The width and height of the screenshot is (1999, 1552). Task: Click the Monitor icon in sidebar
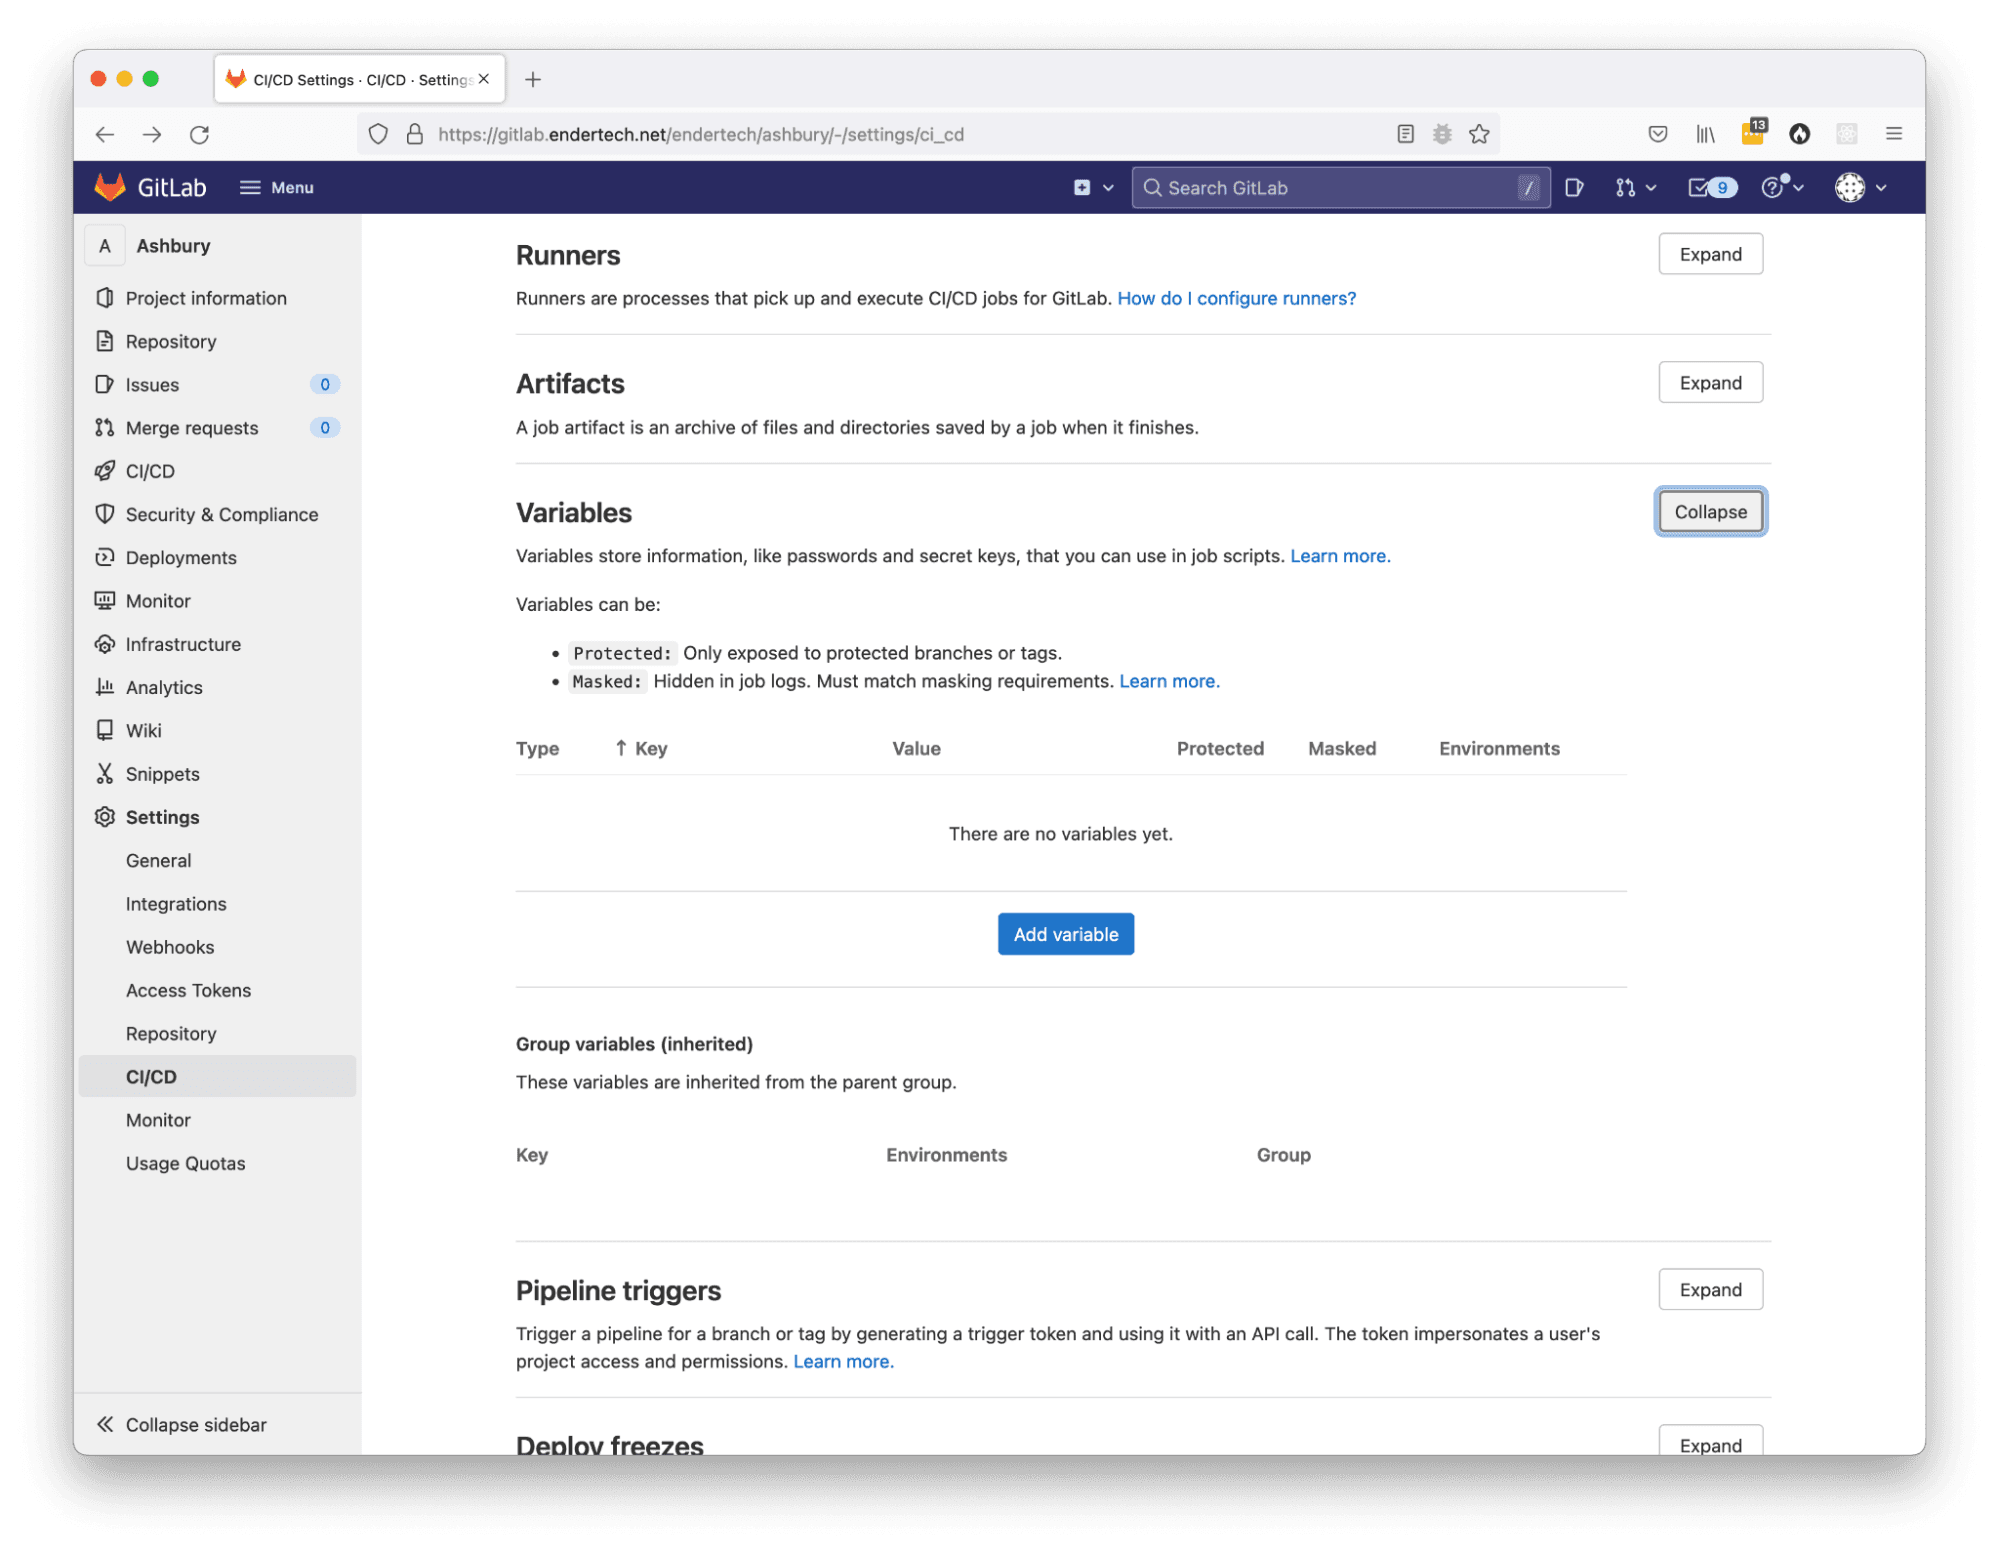105,600
